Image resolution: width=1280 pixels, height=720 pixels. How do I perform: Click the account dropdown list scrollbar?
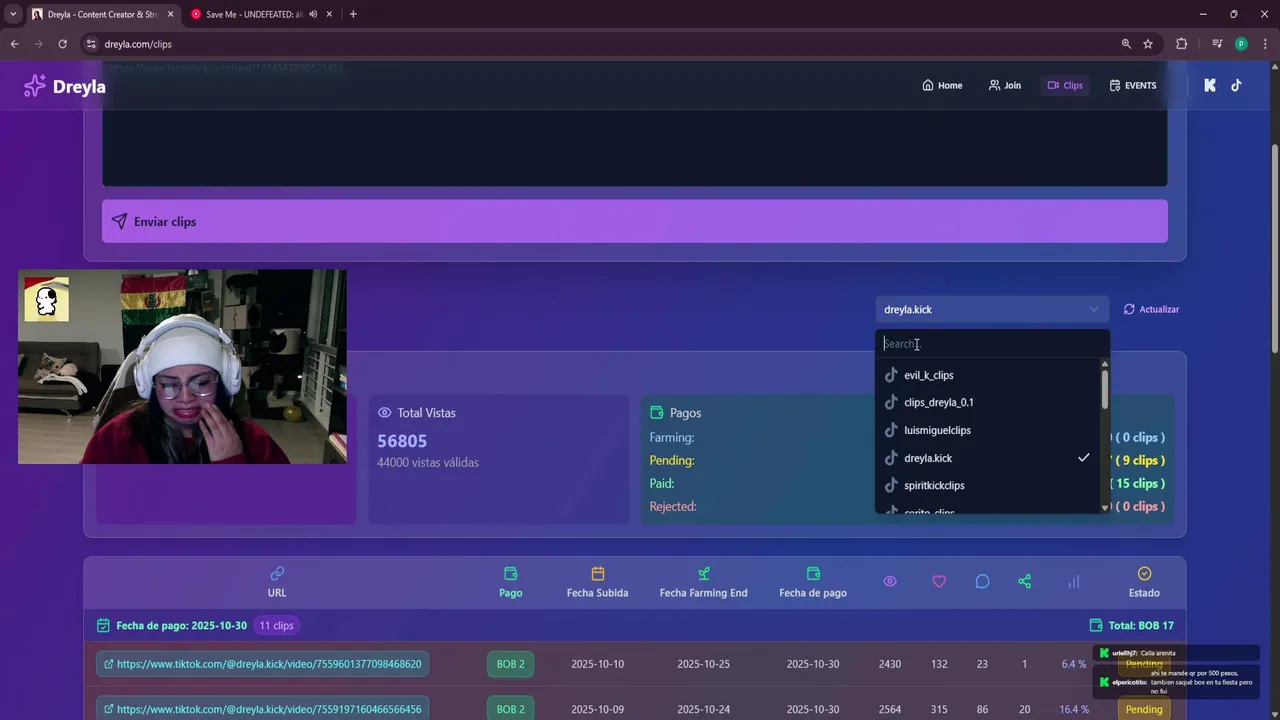[x=1105, y=390]
